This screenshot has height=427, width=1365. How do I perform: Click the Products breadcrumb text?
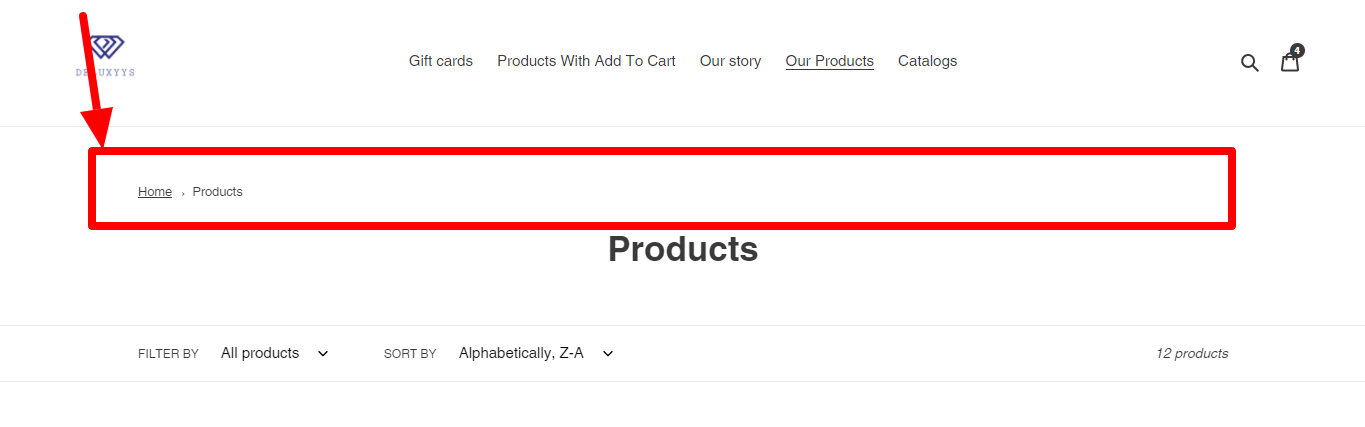pos(217,192)
